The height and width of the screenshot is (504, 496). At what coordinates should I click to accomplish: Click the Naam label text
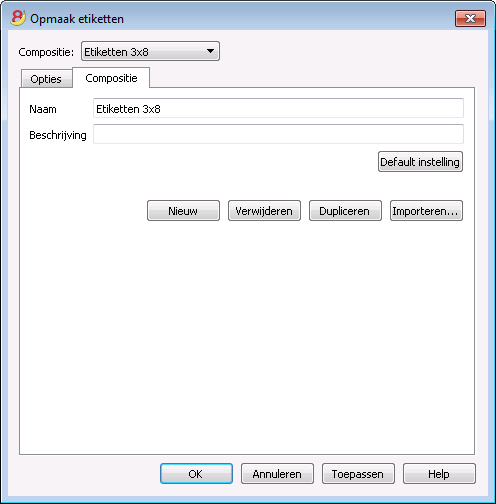pyautogui.click(x=43, y=109)
